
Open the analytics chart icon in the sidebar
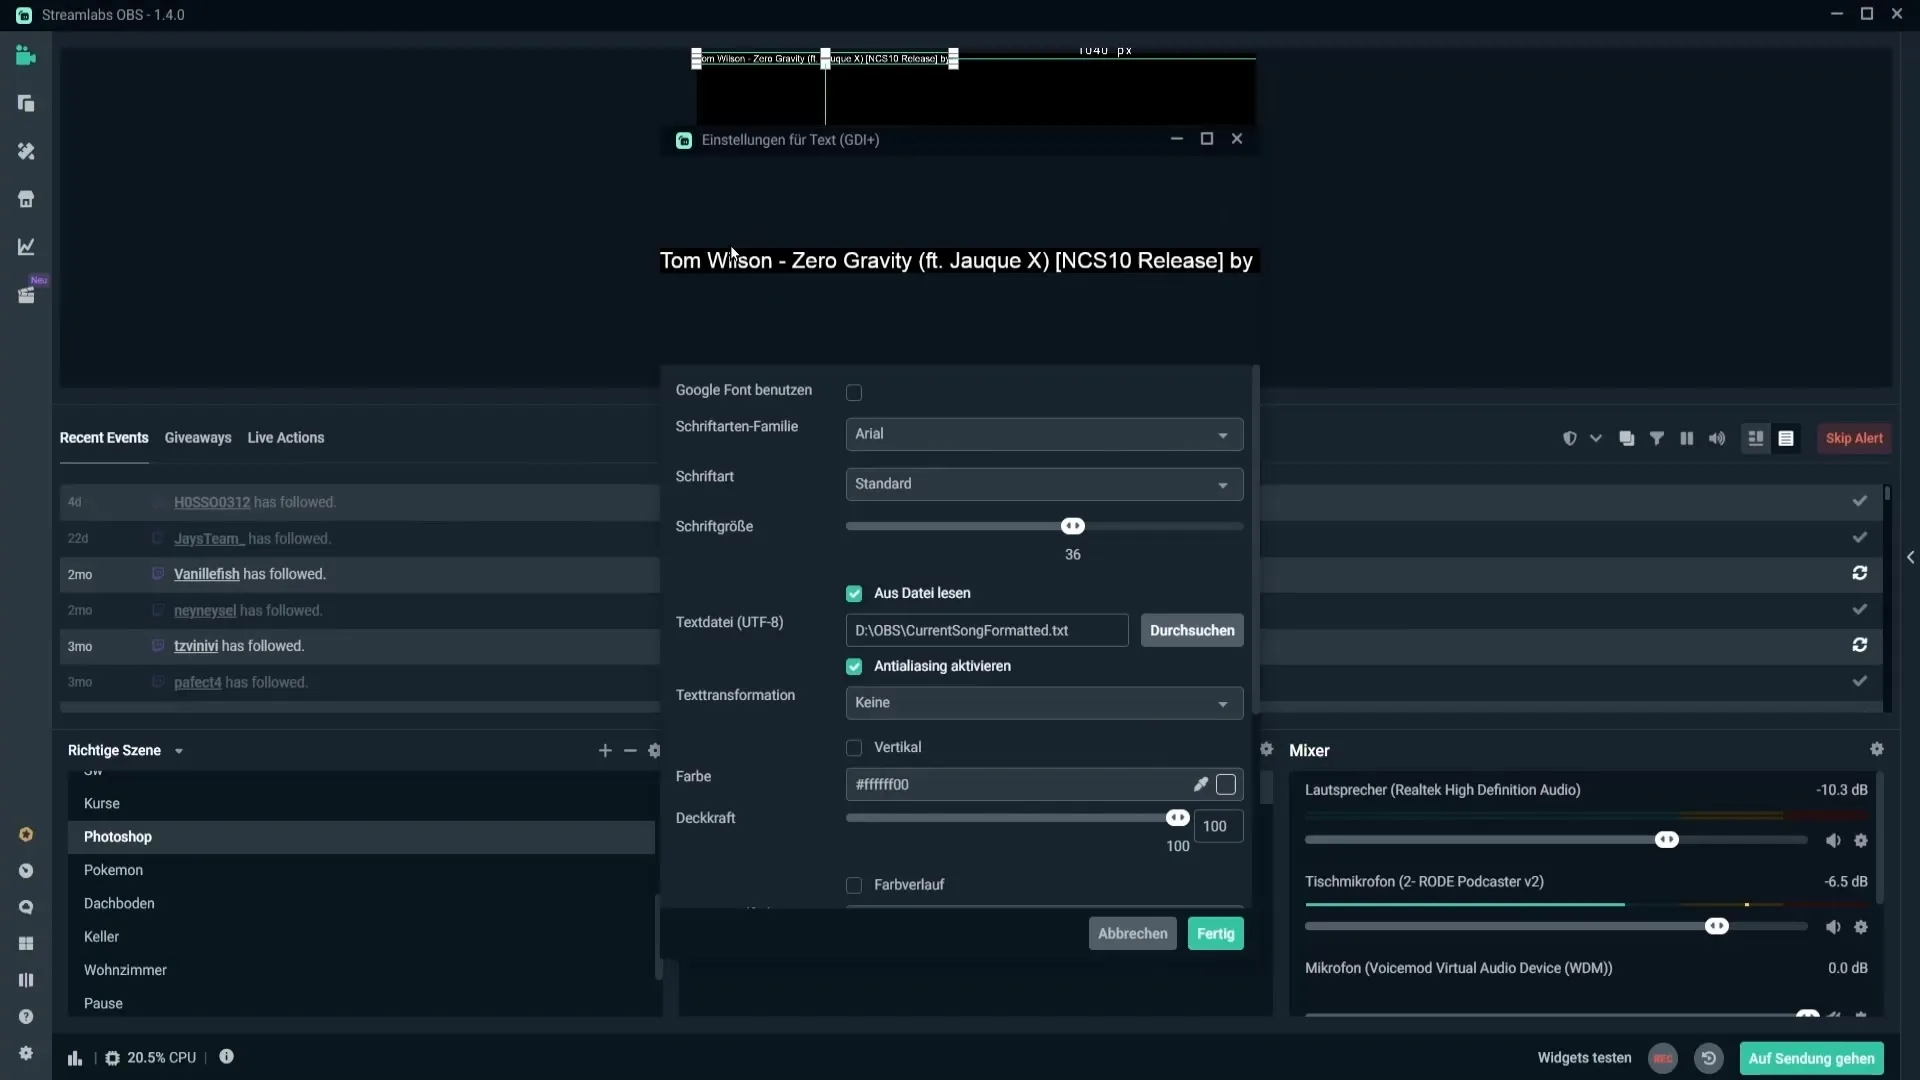pyautogui.click(x=26, y=246)
